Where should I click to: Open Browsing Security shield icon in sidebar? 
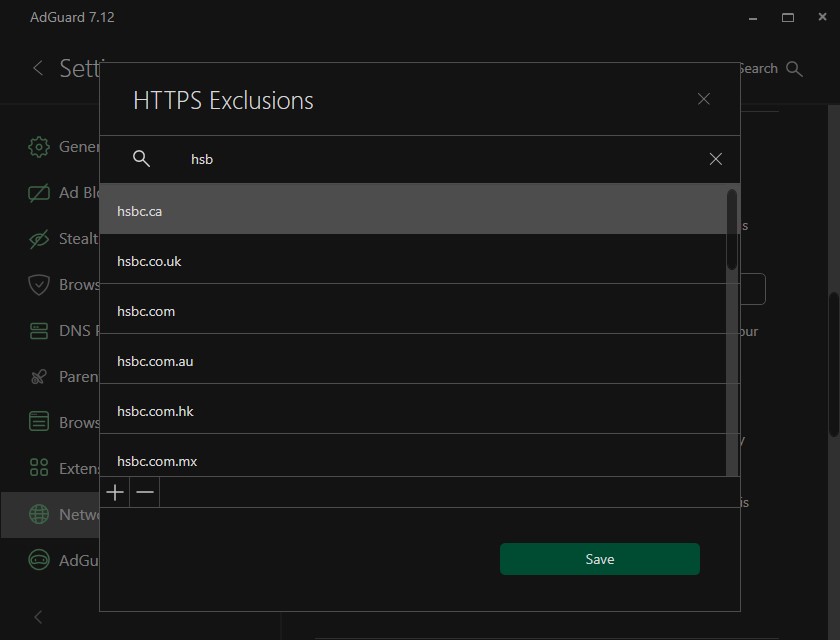[39, 285]
